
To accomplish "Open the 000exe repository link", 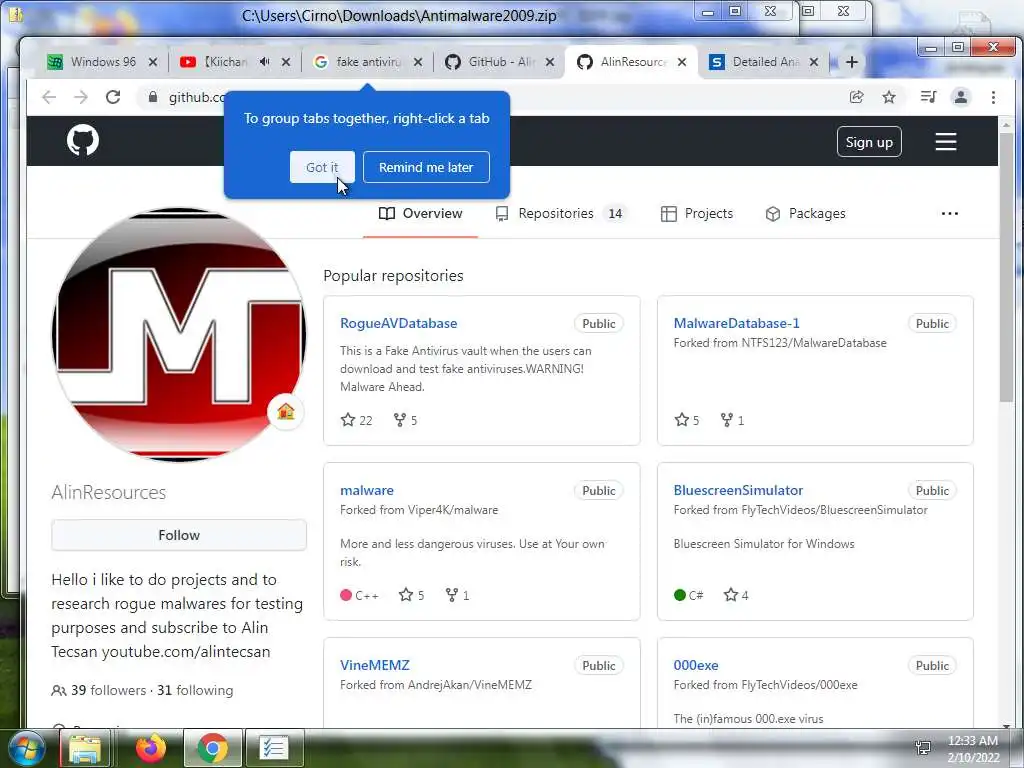I will coord(696,665).
